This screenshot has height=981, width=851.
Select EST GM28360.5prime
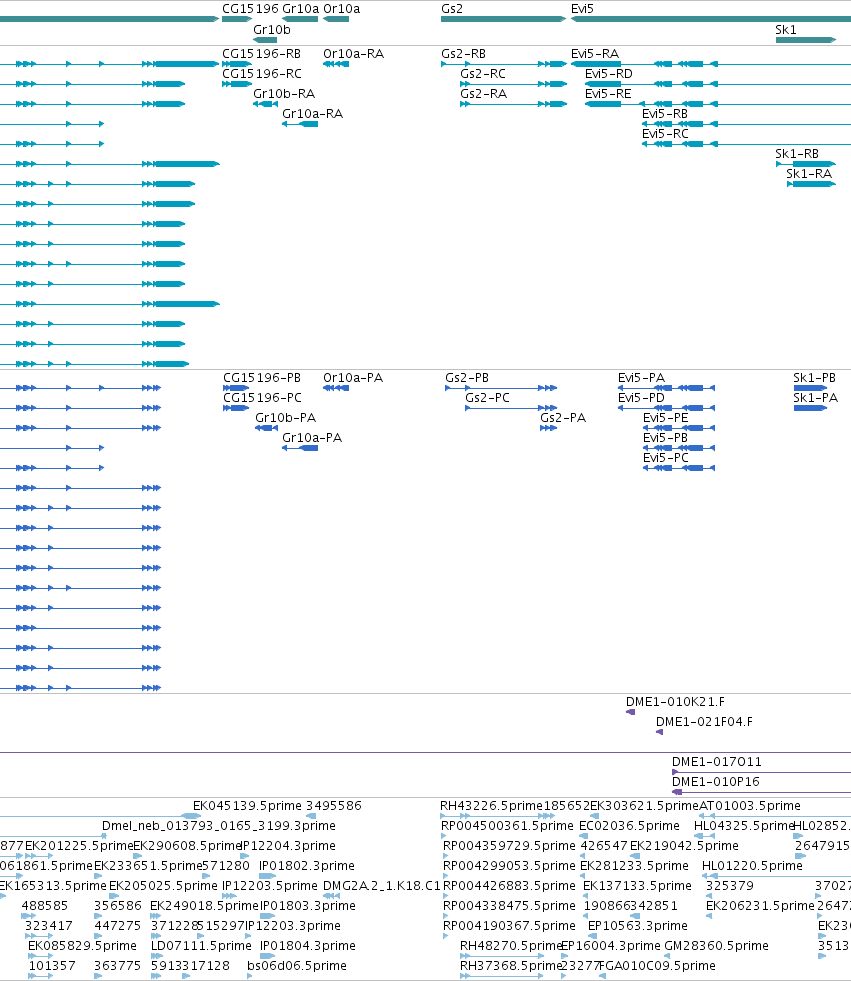pos(716,946)
